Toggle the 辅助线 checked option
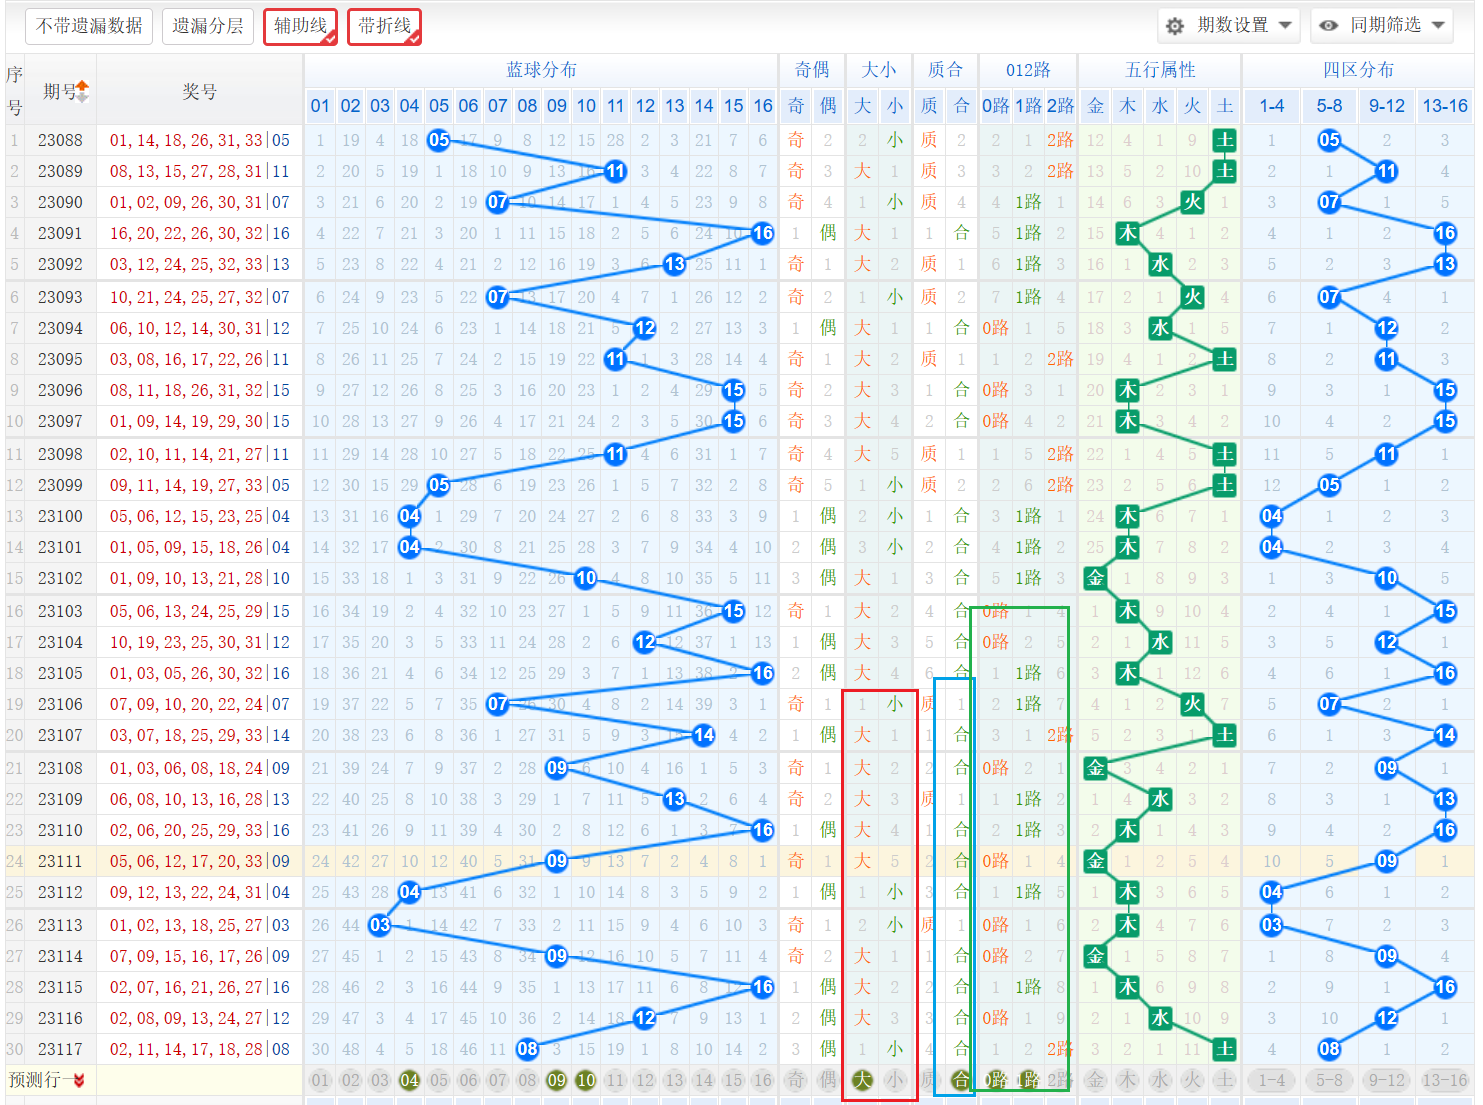 coord(300,26)
